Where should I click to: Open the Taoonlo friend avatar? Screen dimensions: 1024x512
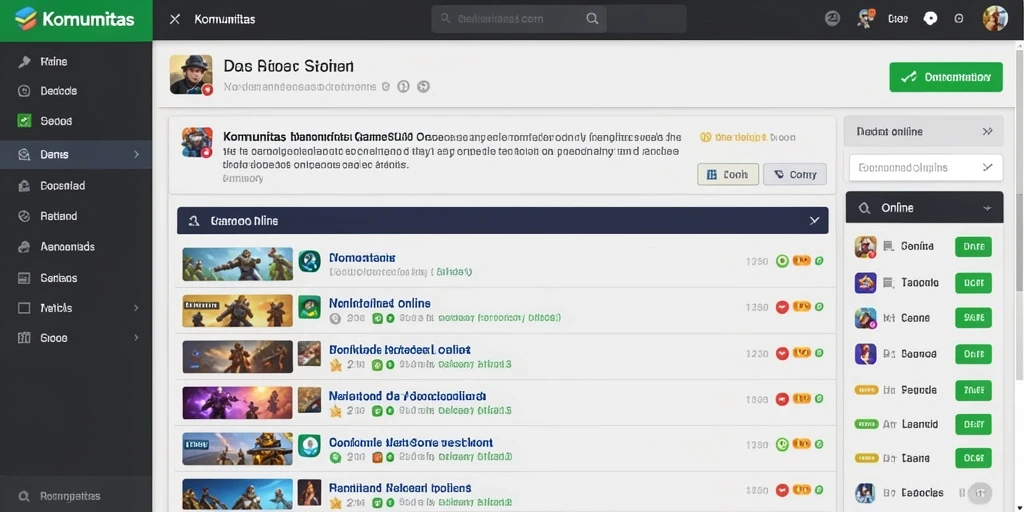point(865,283)
